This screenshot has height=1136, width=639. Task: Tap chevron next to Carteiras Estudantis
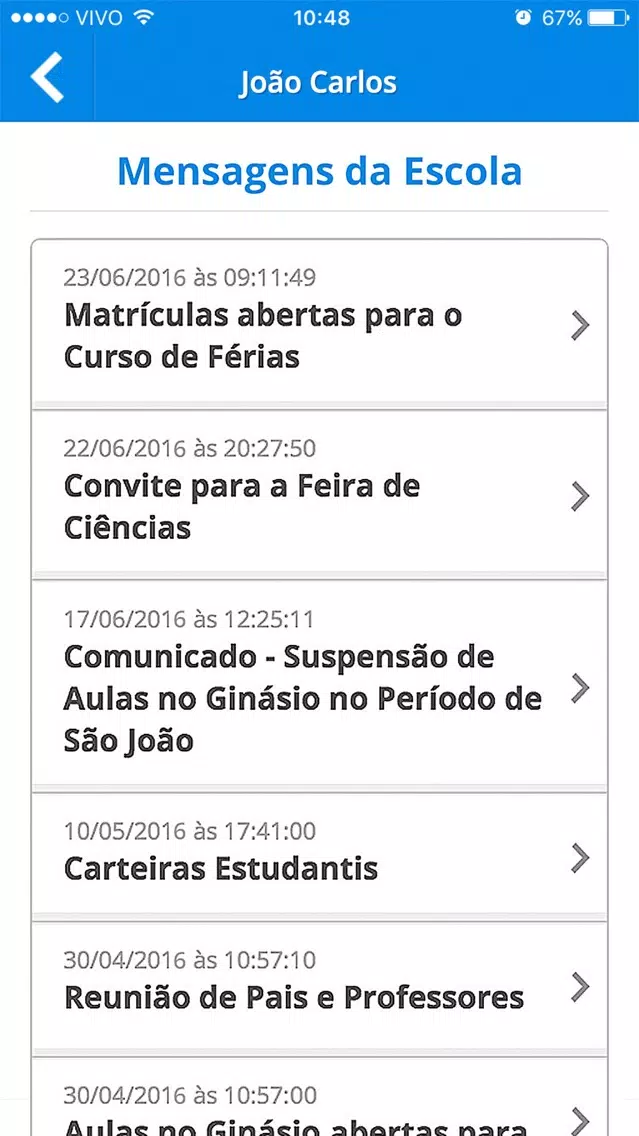tap(580, 858)
